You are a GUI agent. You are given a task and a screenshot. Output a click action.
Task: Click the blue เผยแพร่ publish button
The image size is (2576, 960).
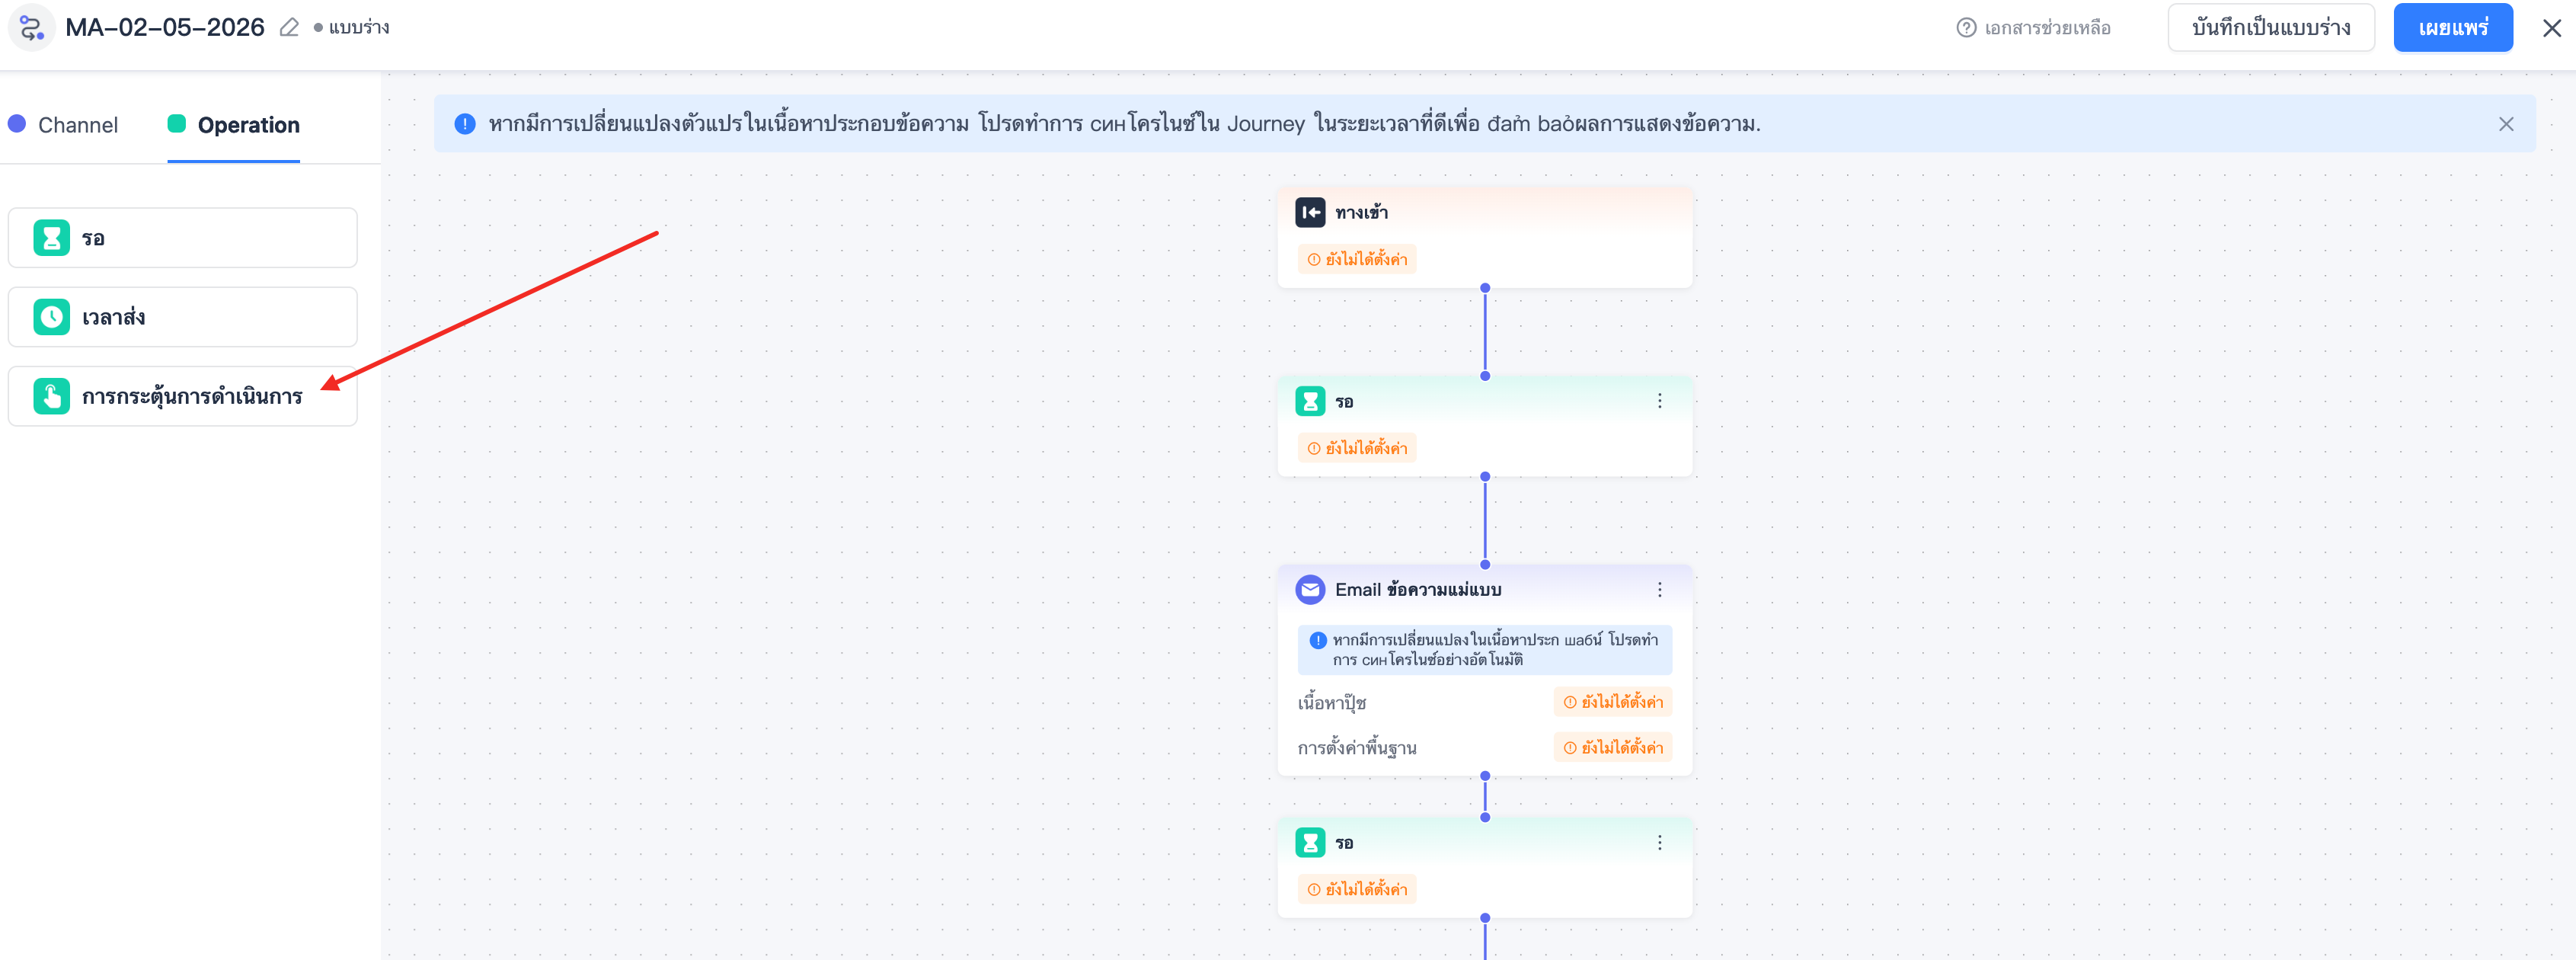point(2453,28)
